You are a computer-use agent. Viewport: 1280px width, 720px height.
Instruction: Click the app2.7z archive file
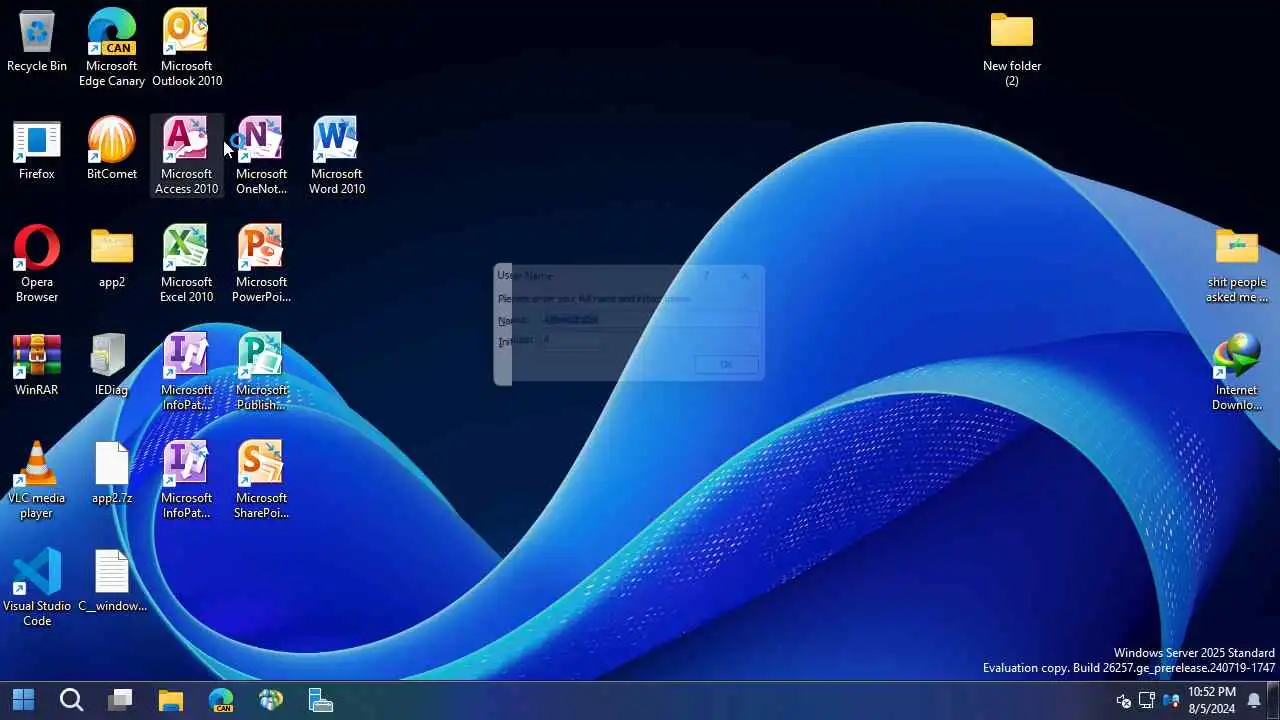(x=112, y=474)
